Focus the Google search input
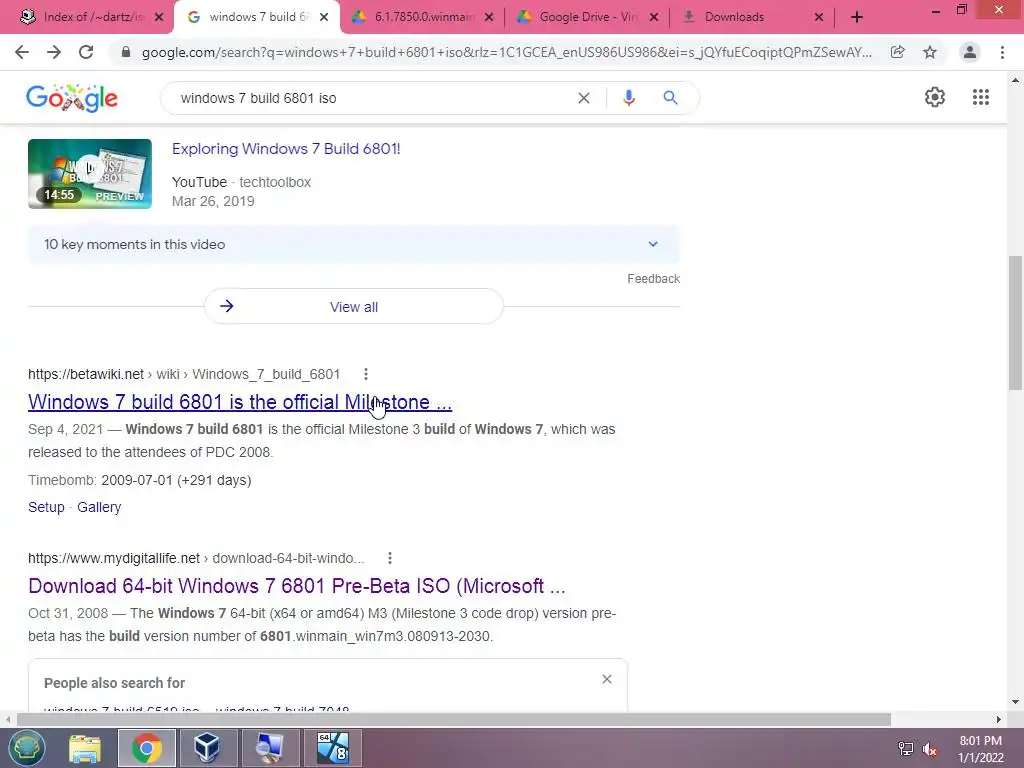 coord(372,98)
